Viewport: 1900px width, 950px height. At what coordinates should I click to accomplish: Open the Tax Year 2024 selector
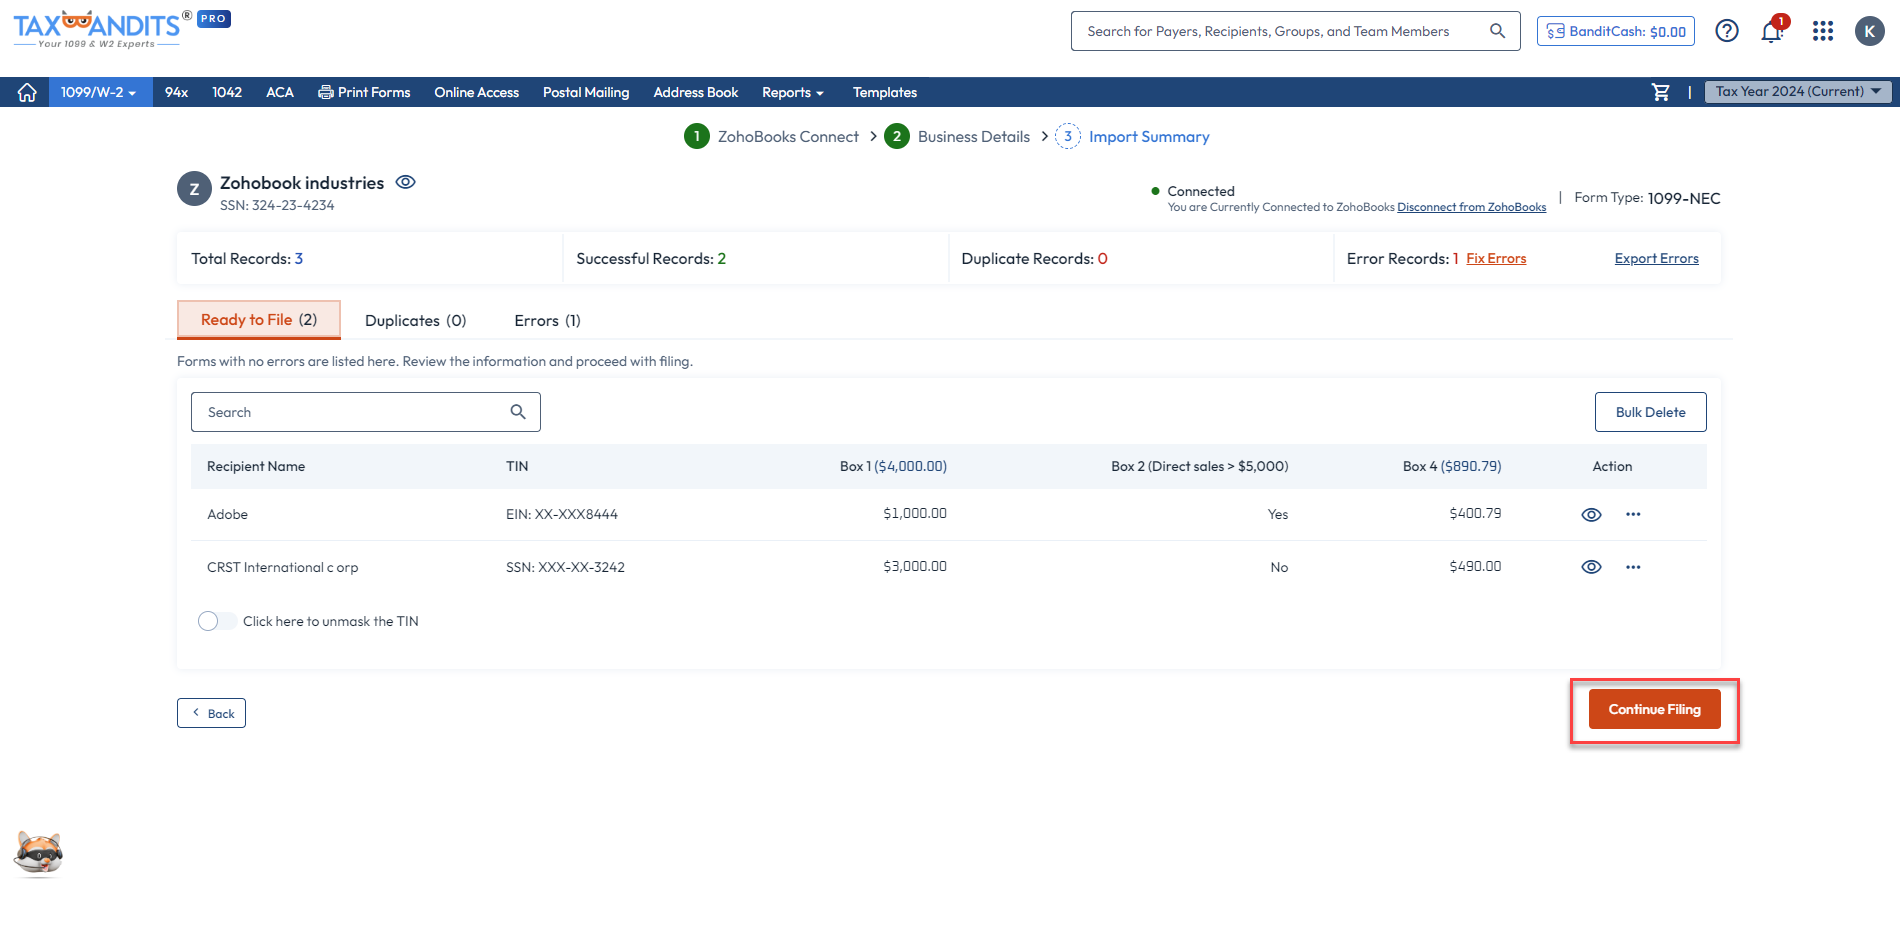pos(1797,91)
